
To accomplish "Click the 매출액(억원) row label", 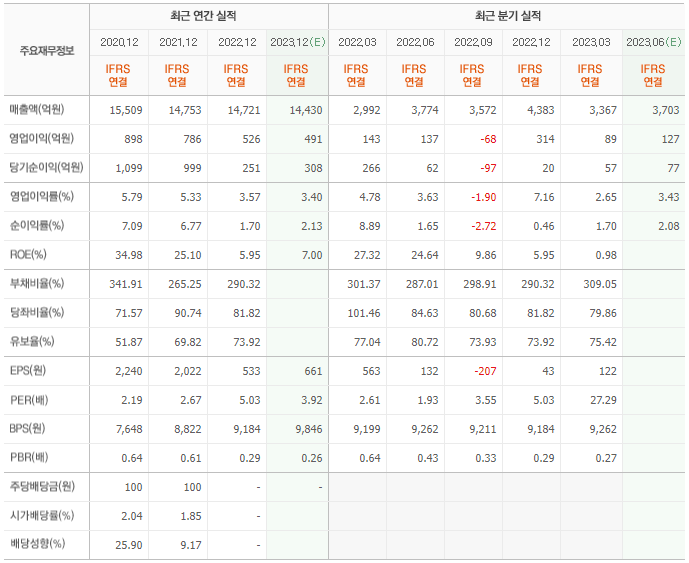I will (x=37, y=109).
